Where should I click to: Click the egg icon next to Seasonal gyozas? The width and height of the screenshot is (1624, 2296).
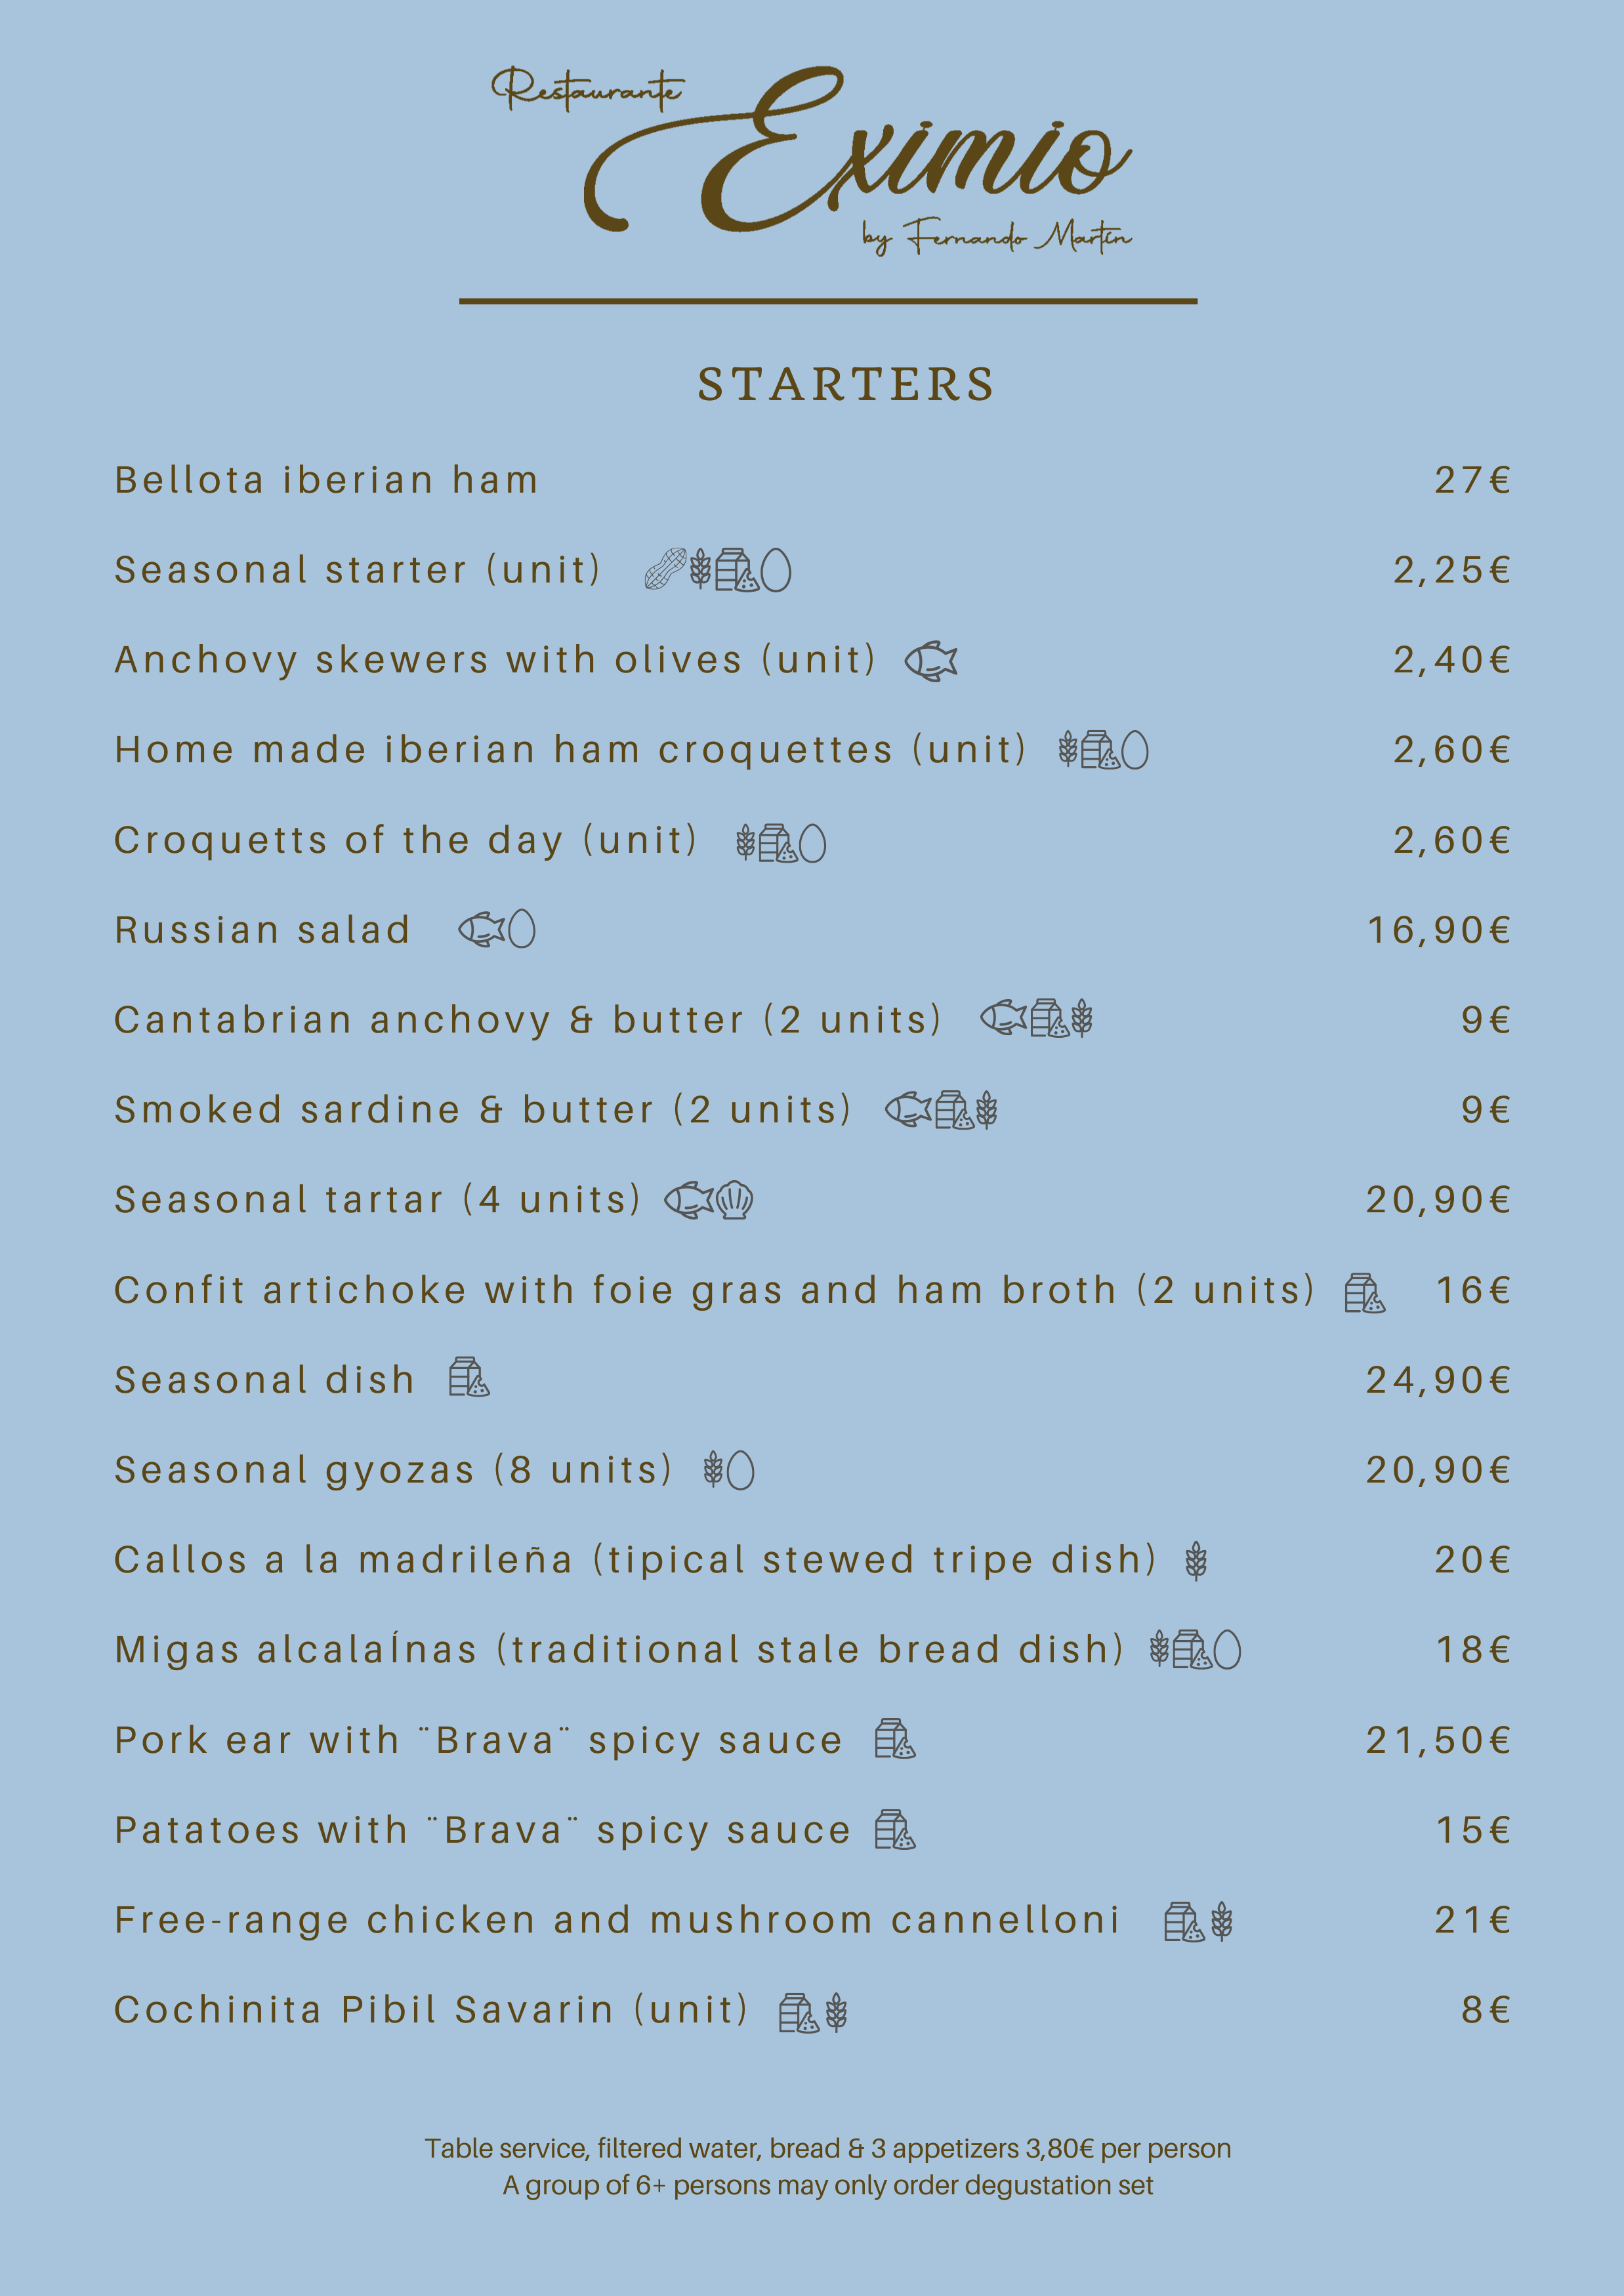741,1471
